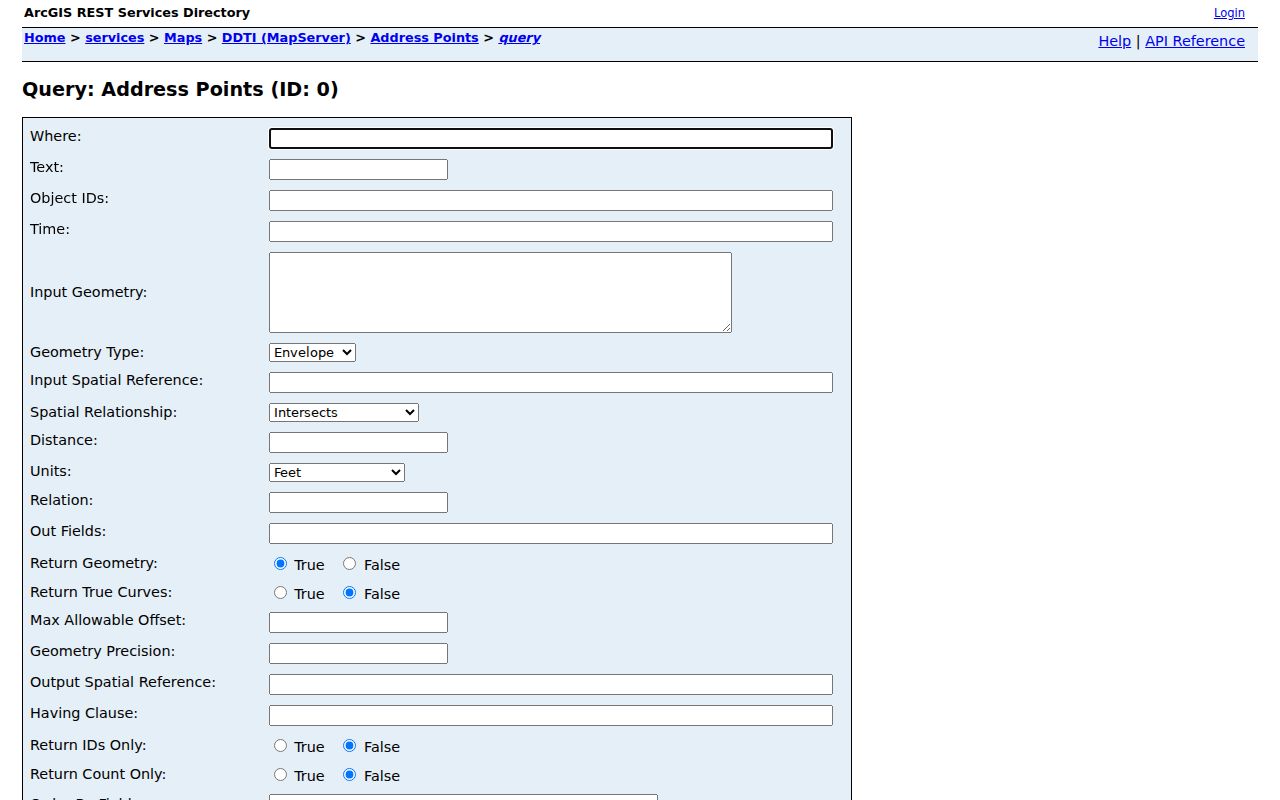Focus the Where input field
This screenshot has width=1280, height=800.
[551, 139]
